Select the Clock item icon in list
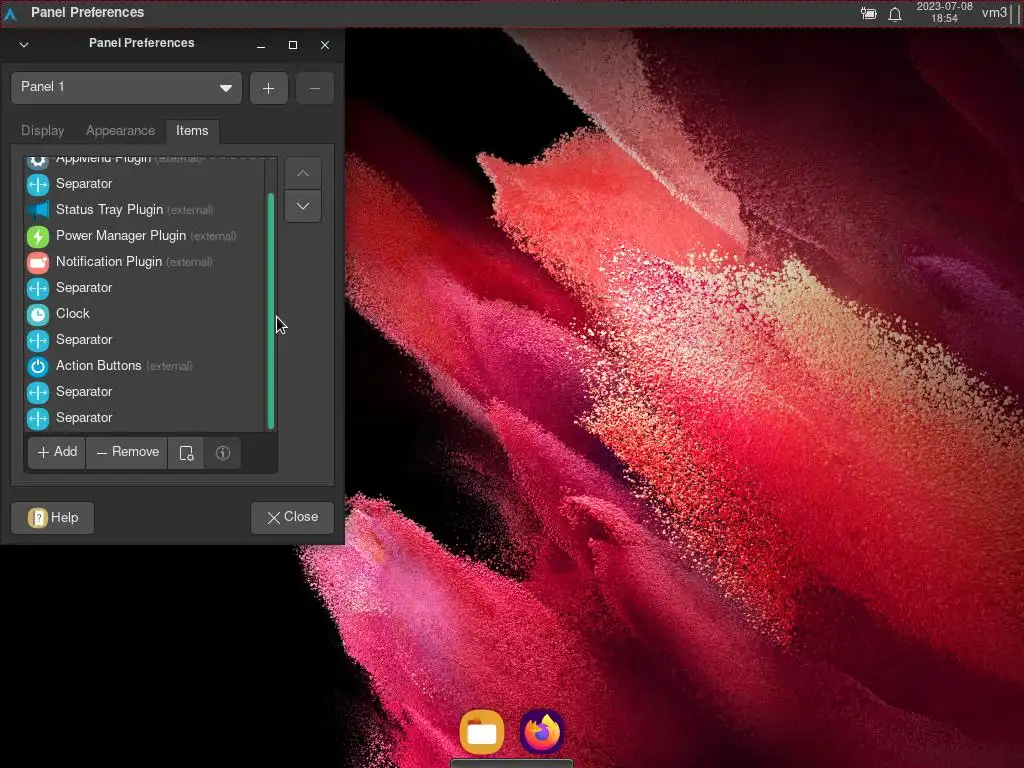1024x768 pixels. [38, 314]
